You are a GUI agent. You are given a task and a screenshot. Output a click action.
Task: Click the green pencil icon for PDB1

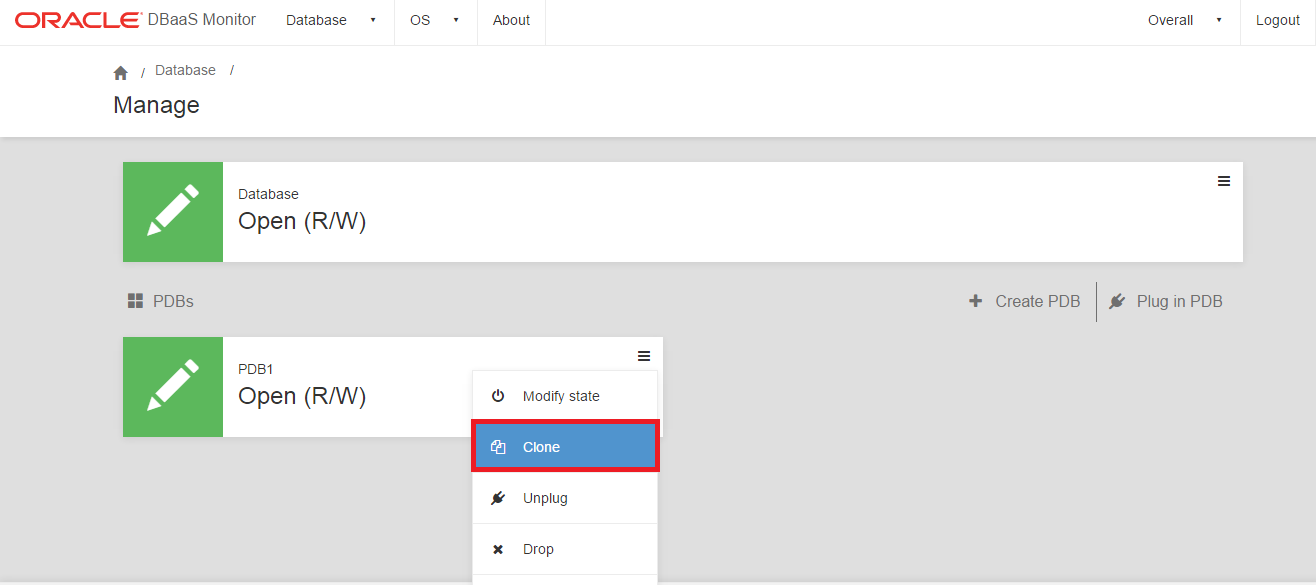[x=173, y=387]
